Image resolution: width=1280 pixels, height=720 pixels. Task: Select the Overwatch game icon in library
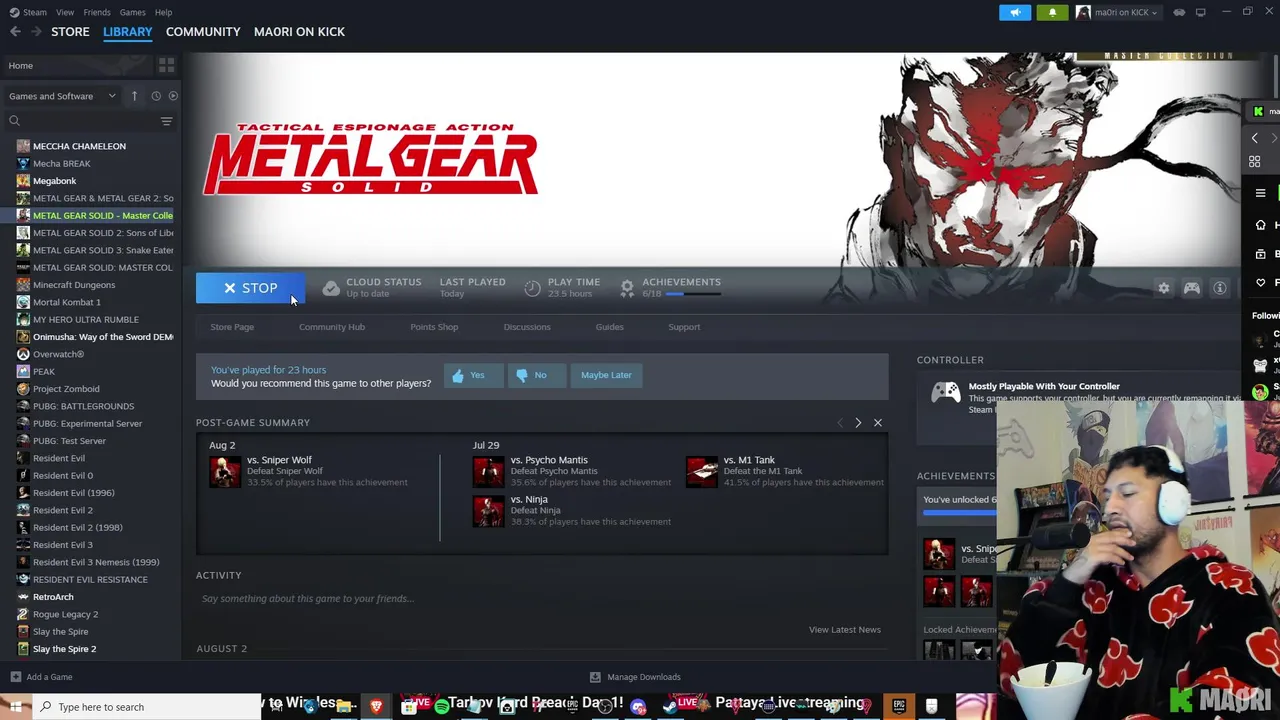click(23, 354)
